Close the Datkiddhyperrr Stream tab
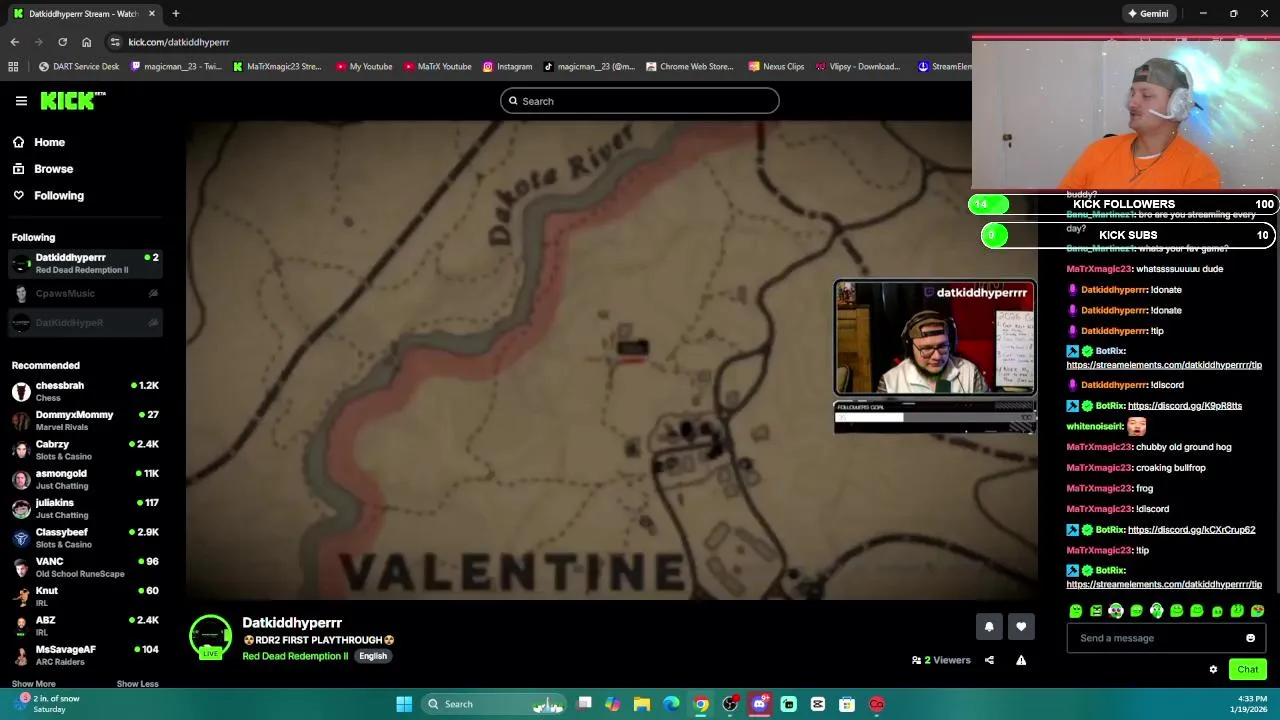The height and width of the screenshot is (720, 1280). 152,14
